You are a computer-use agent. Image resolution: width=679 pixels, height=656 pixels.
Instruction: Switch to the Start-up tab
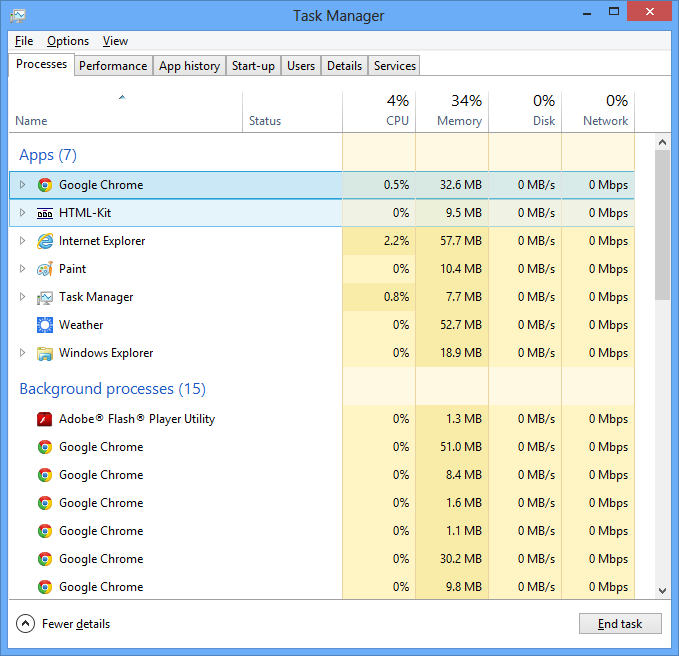tap(253, 66)
